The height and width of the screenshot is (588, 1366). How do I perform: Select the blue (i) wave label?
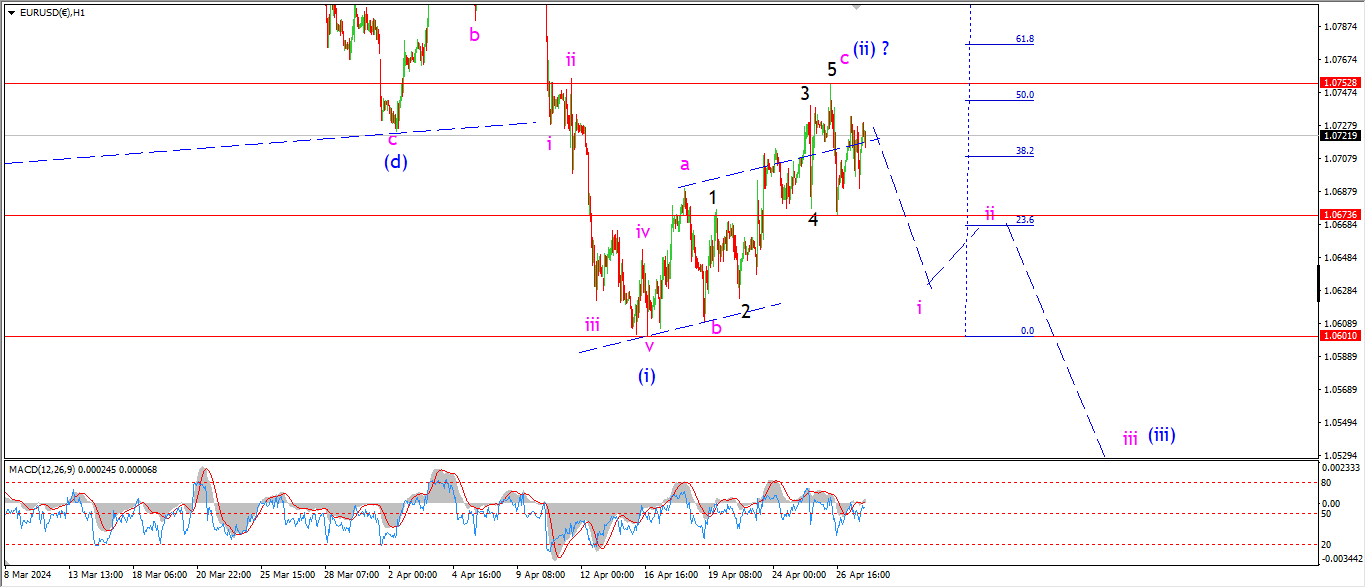click(647, 376)
